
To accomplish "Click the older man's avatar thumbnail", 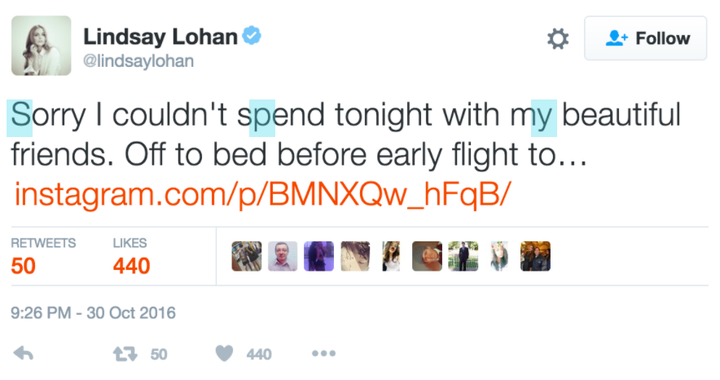I will (282, 256).
